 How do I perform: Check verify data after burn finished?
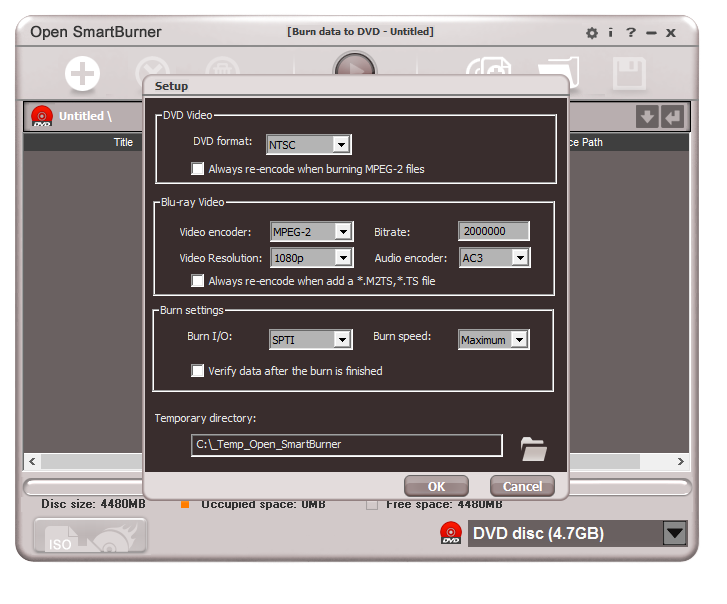198,371
